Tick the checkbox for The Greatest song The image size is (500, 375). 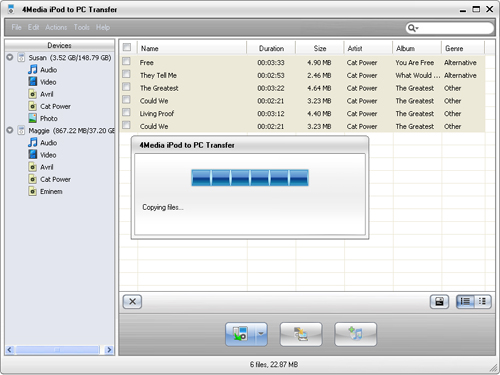point(126,87)
